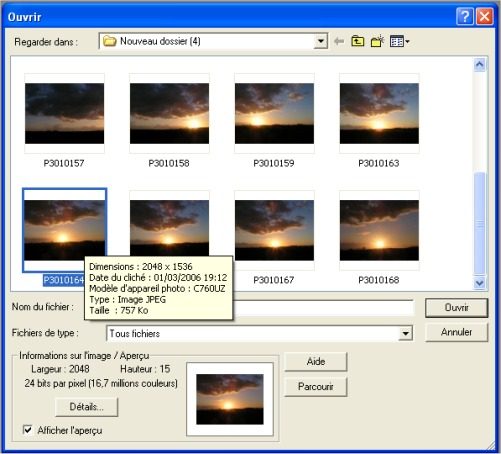Click the scrollbar up arrow
The height and width of the screenshot is (454, 501).
(x=479, y=65)
